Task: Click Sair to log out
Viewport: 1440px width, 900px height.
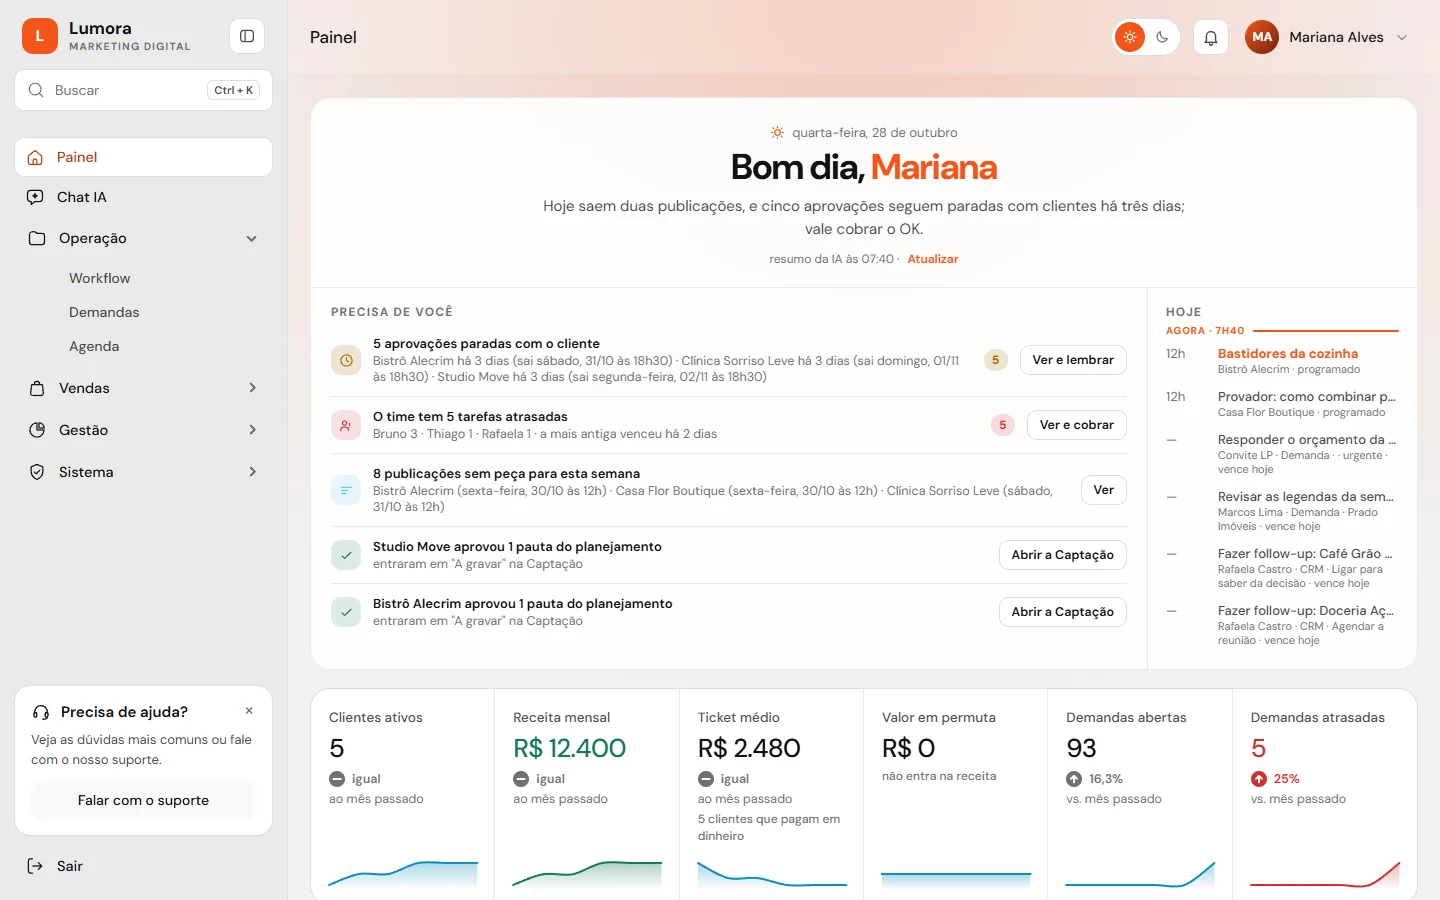Action: pyautogui.click(x=70, y=866)
